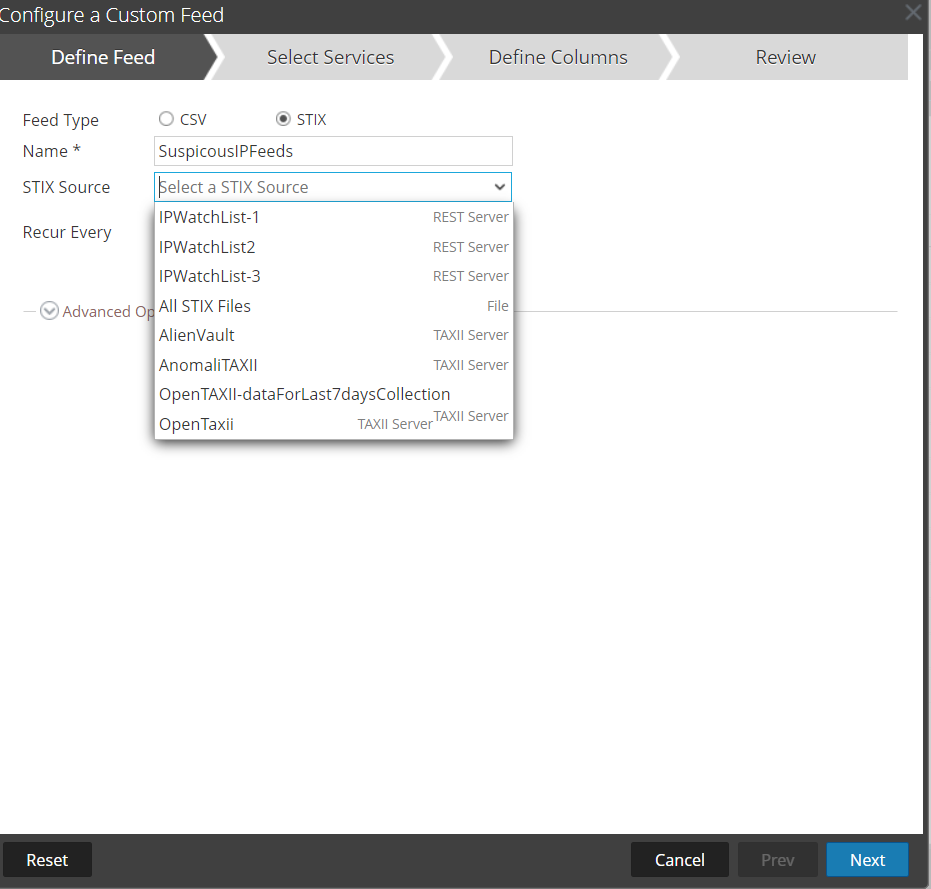Select the CSV feed type radio button

coord(166,119)
